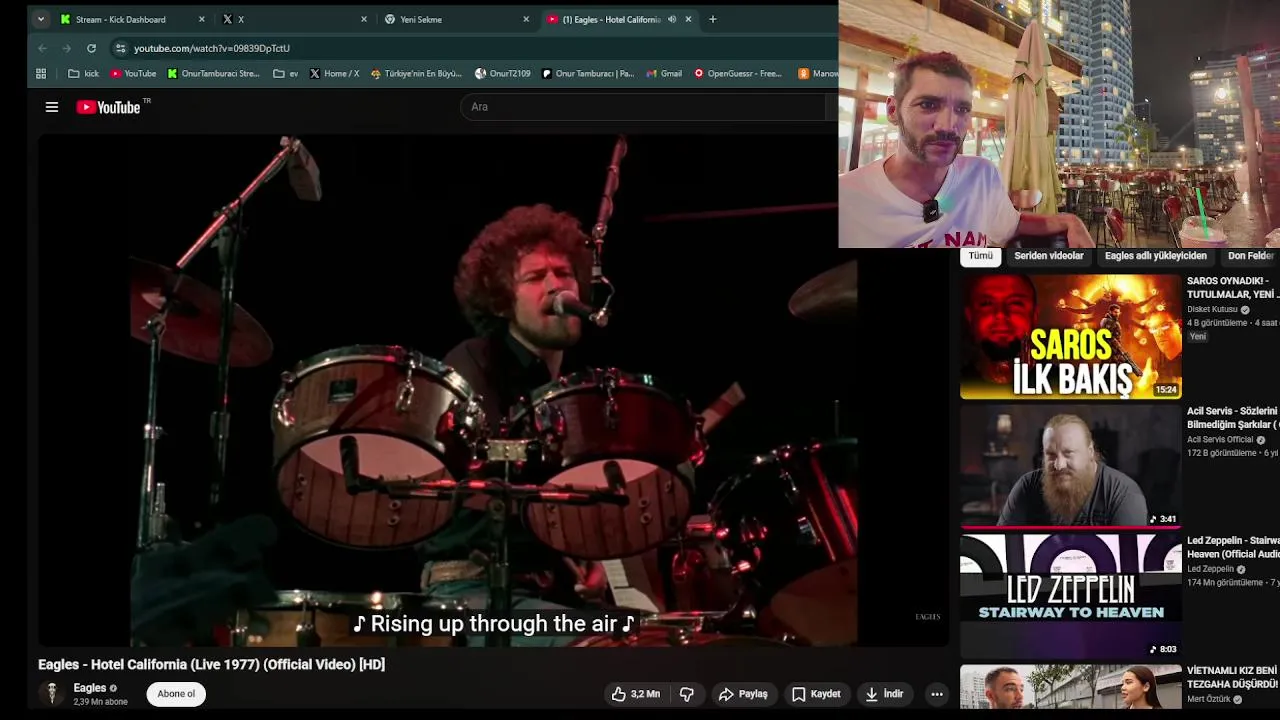The height and width of the screenshot is (720, 1280).
Task: Open Acil Servis video thumbnail
Action: [1070, 466]
